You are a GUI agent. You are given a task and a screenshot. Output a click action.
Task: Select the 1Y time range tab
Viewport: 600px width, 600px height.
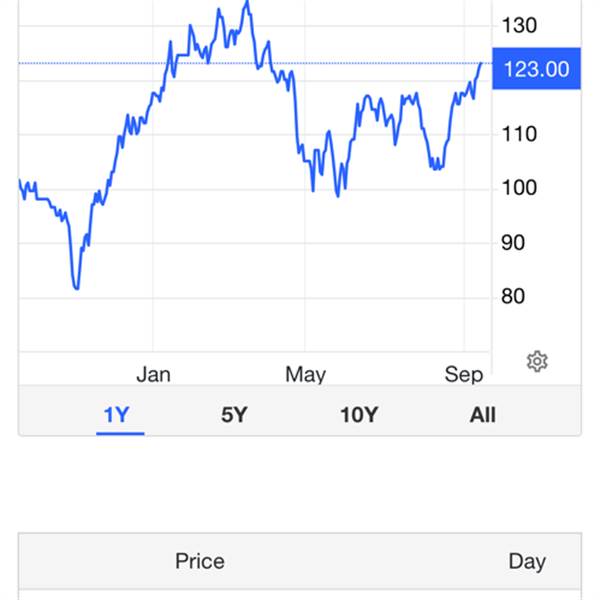(x=117, y=415)
